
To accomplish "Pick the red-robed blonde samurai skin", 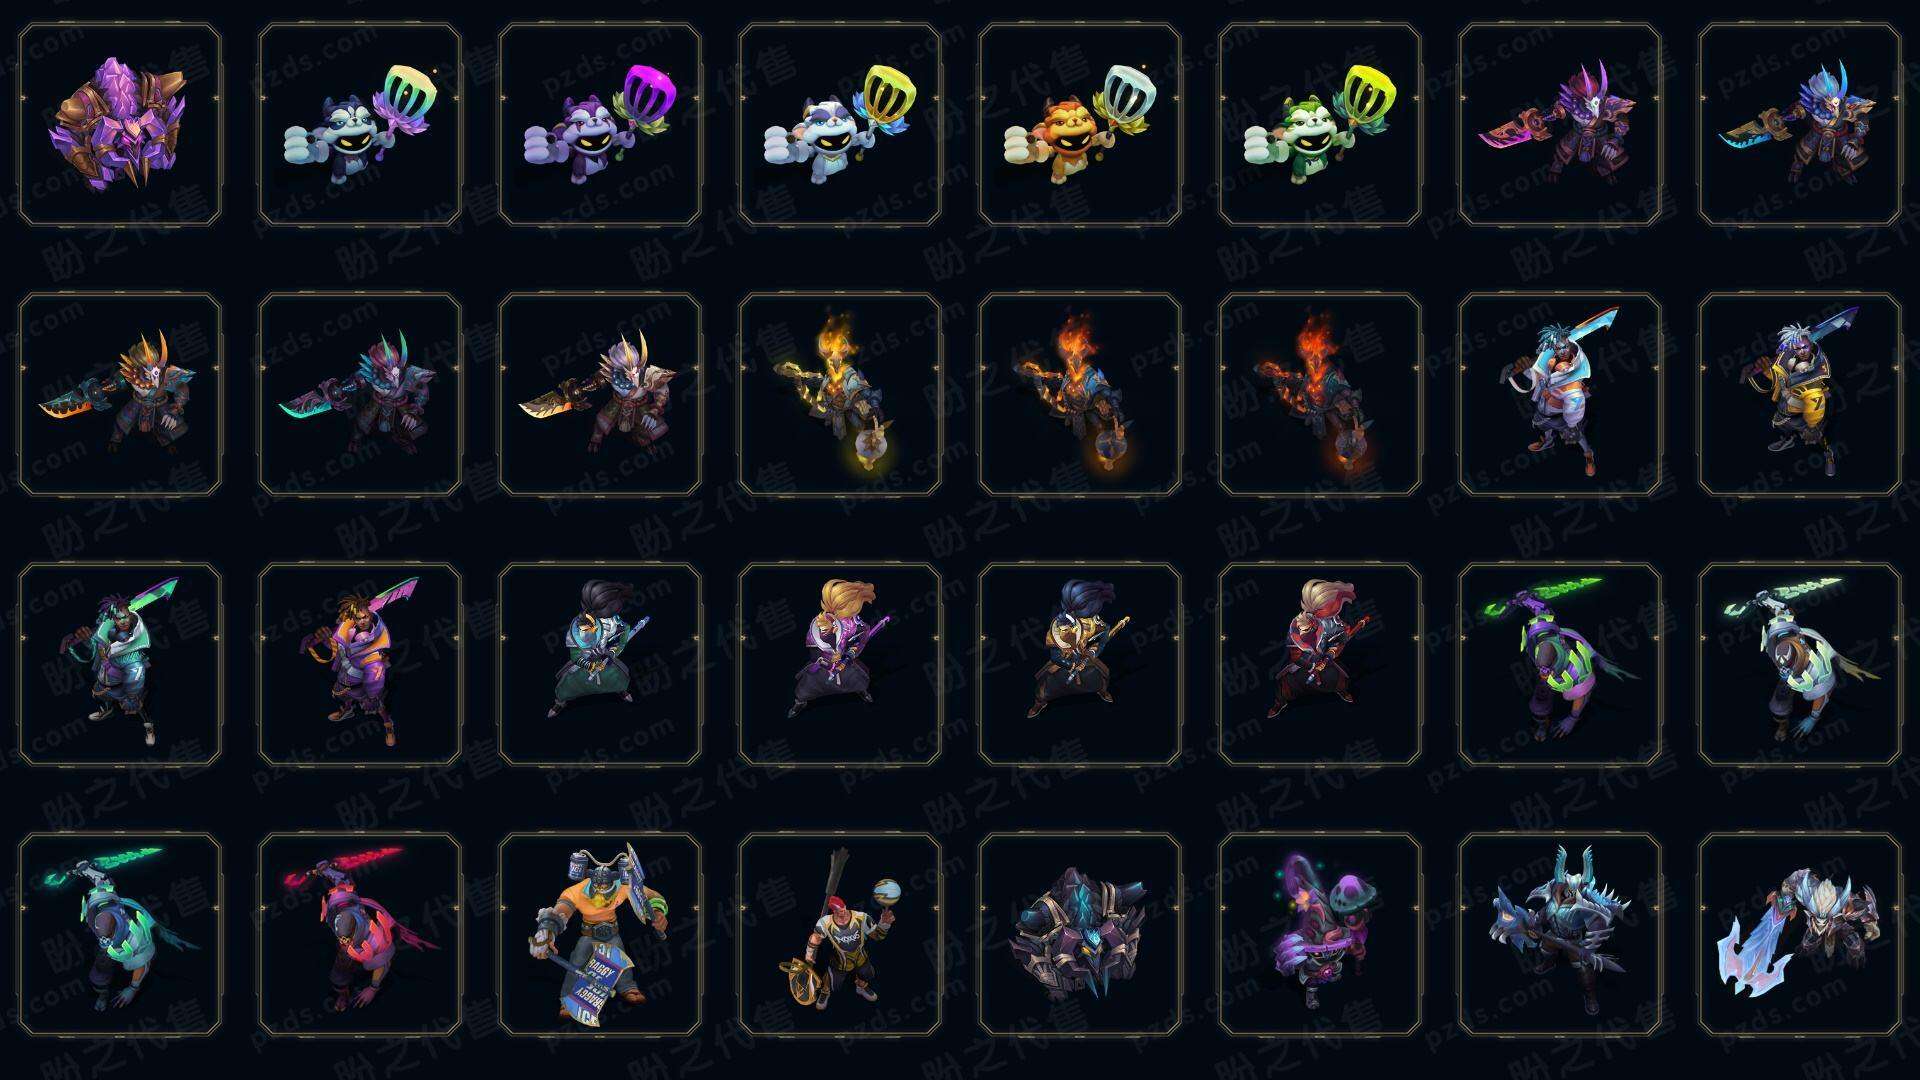I will [1320, 665].
